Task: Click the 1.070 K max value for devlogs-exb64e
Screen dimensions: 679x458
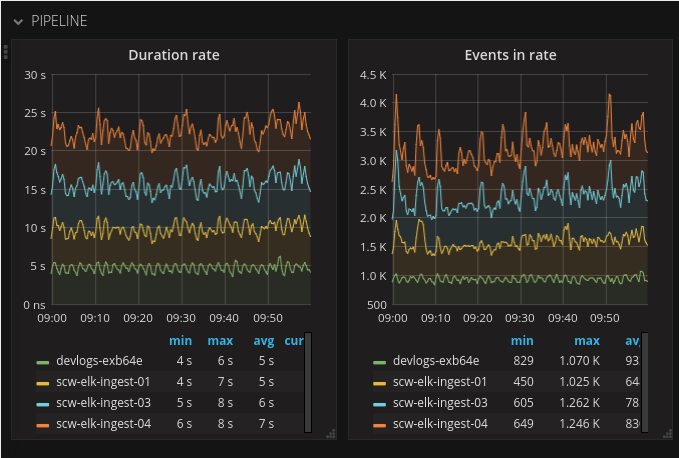Action: point(579,361)
